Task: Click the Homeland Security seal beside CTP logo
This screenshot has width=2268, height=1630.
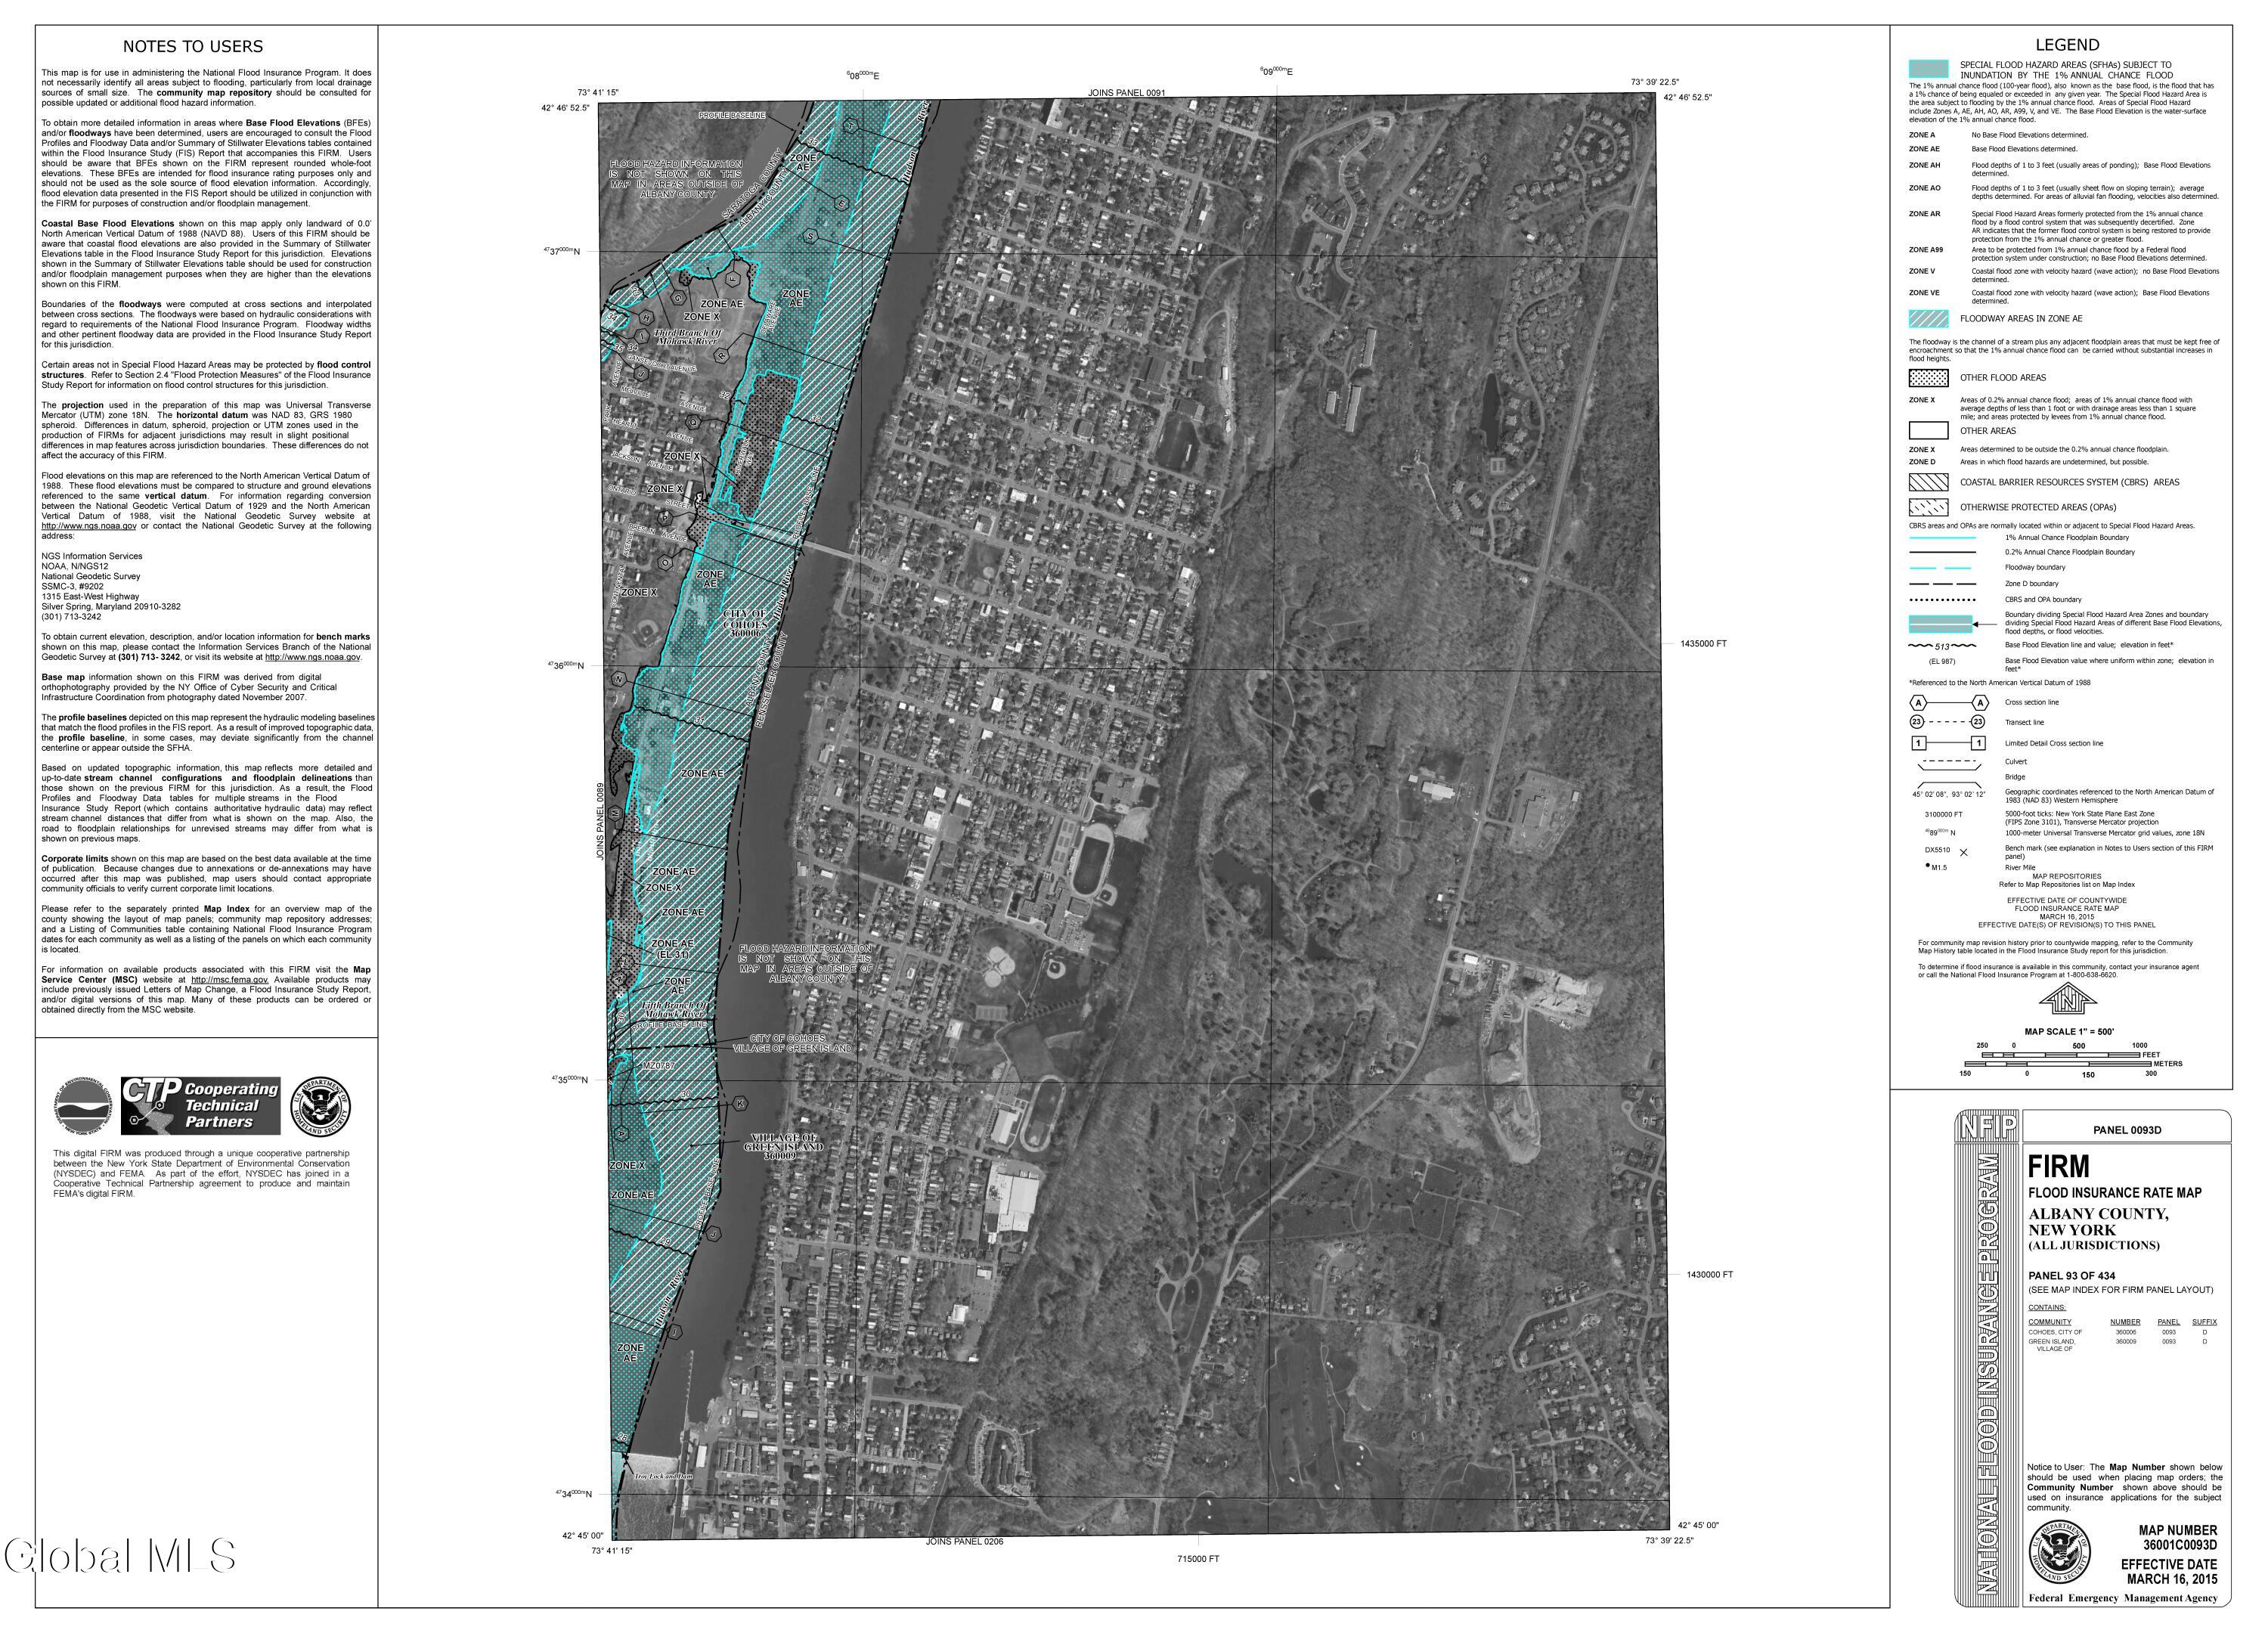Action: [x=320, y=1106]
